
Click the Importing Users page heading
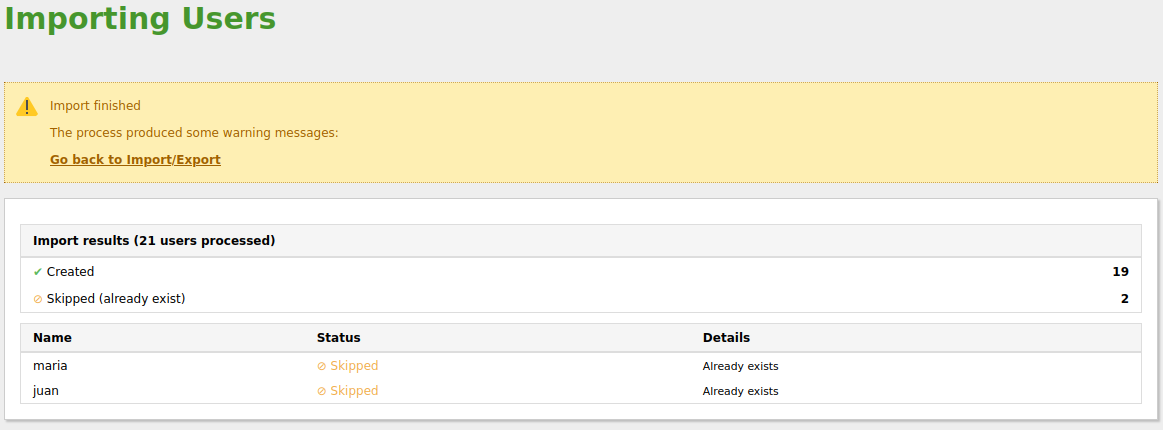(x=141, y=19)
